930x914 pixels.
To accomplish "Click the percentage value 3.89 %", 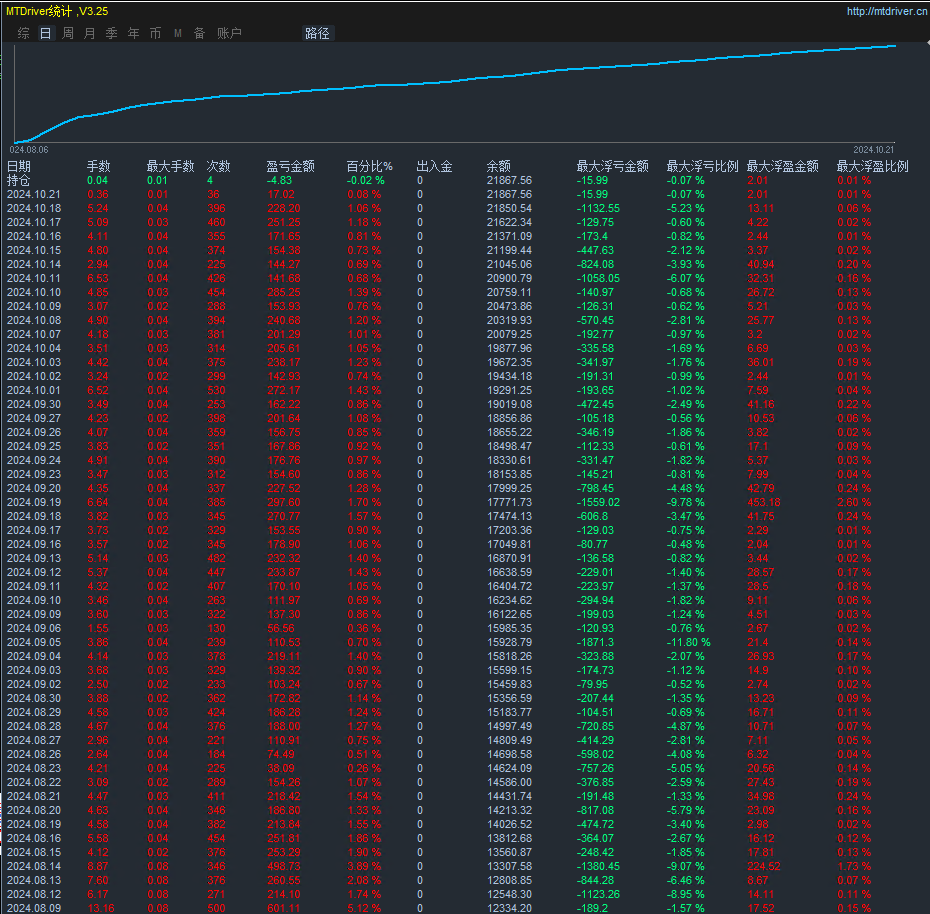I will pos(364,867).
